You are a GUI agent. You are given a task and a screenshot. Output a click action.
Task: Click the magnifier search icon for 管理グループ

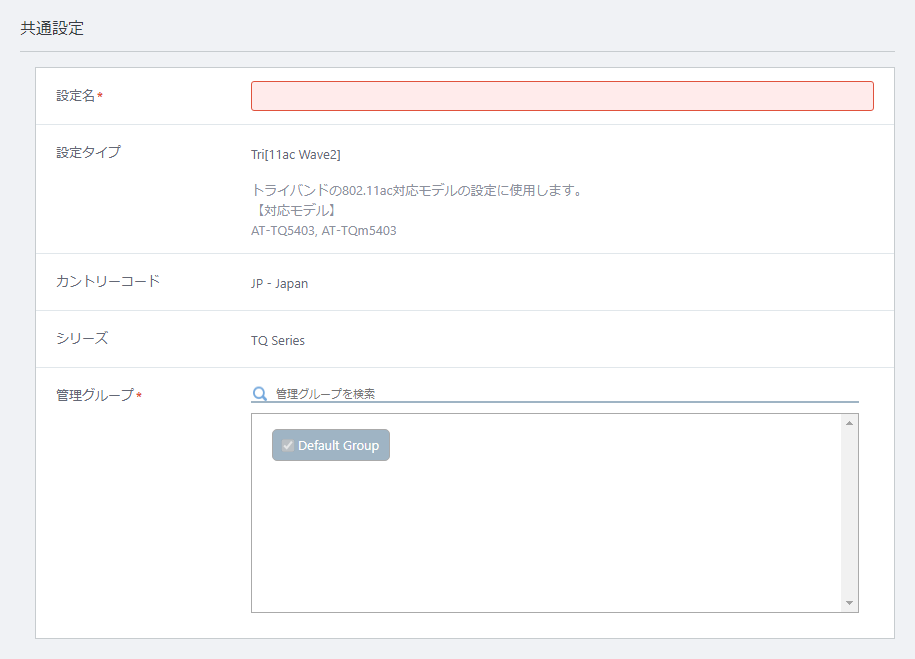click(x=260, y=394)
